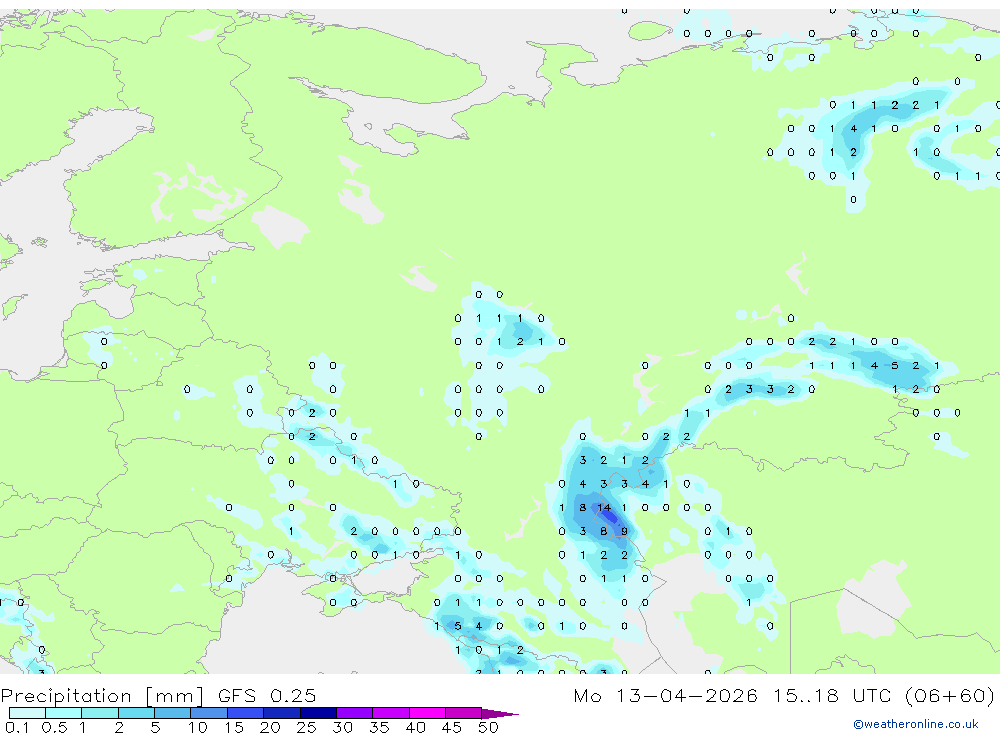This screenshot has width=1000, height=733.
Task: Click the '10' legend scale label
Action: tap(198, 727)
